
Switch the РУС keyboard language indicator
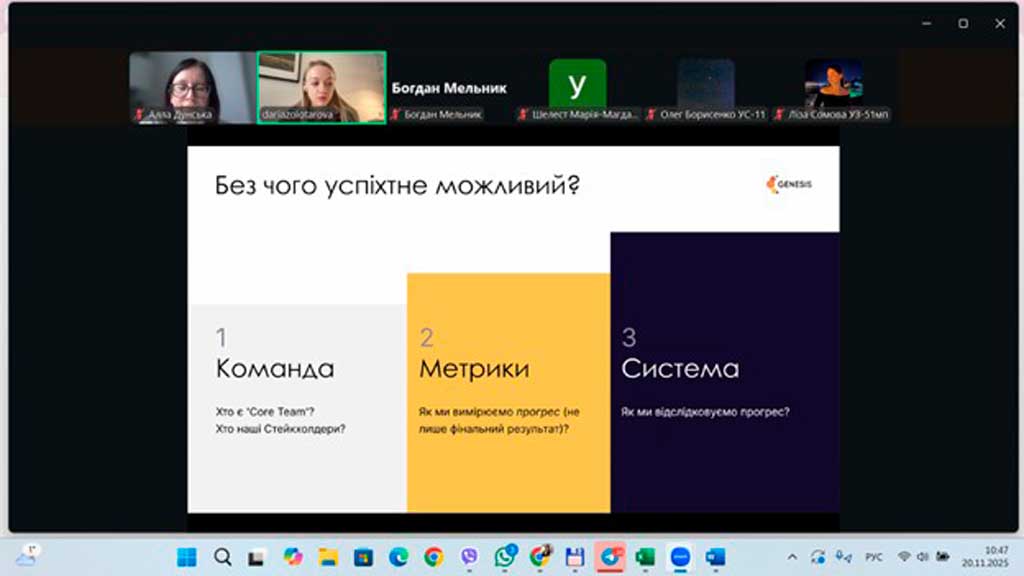point(873,557)
